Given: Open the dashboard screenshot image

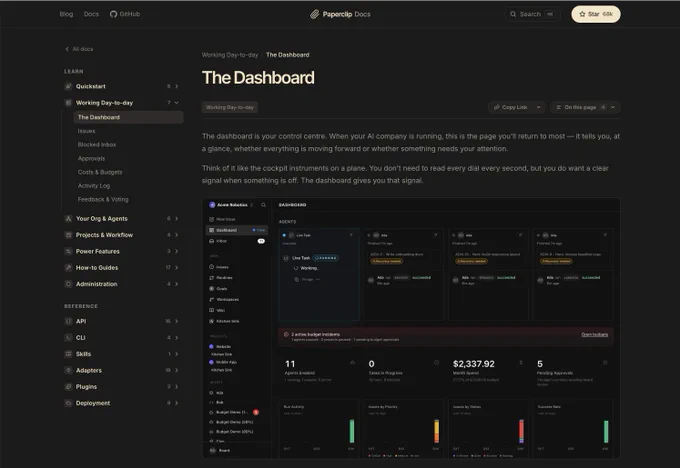Looking at the screenshot, I should [411, 328].
